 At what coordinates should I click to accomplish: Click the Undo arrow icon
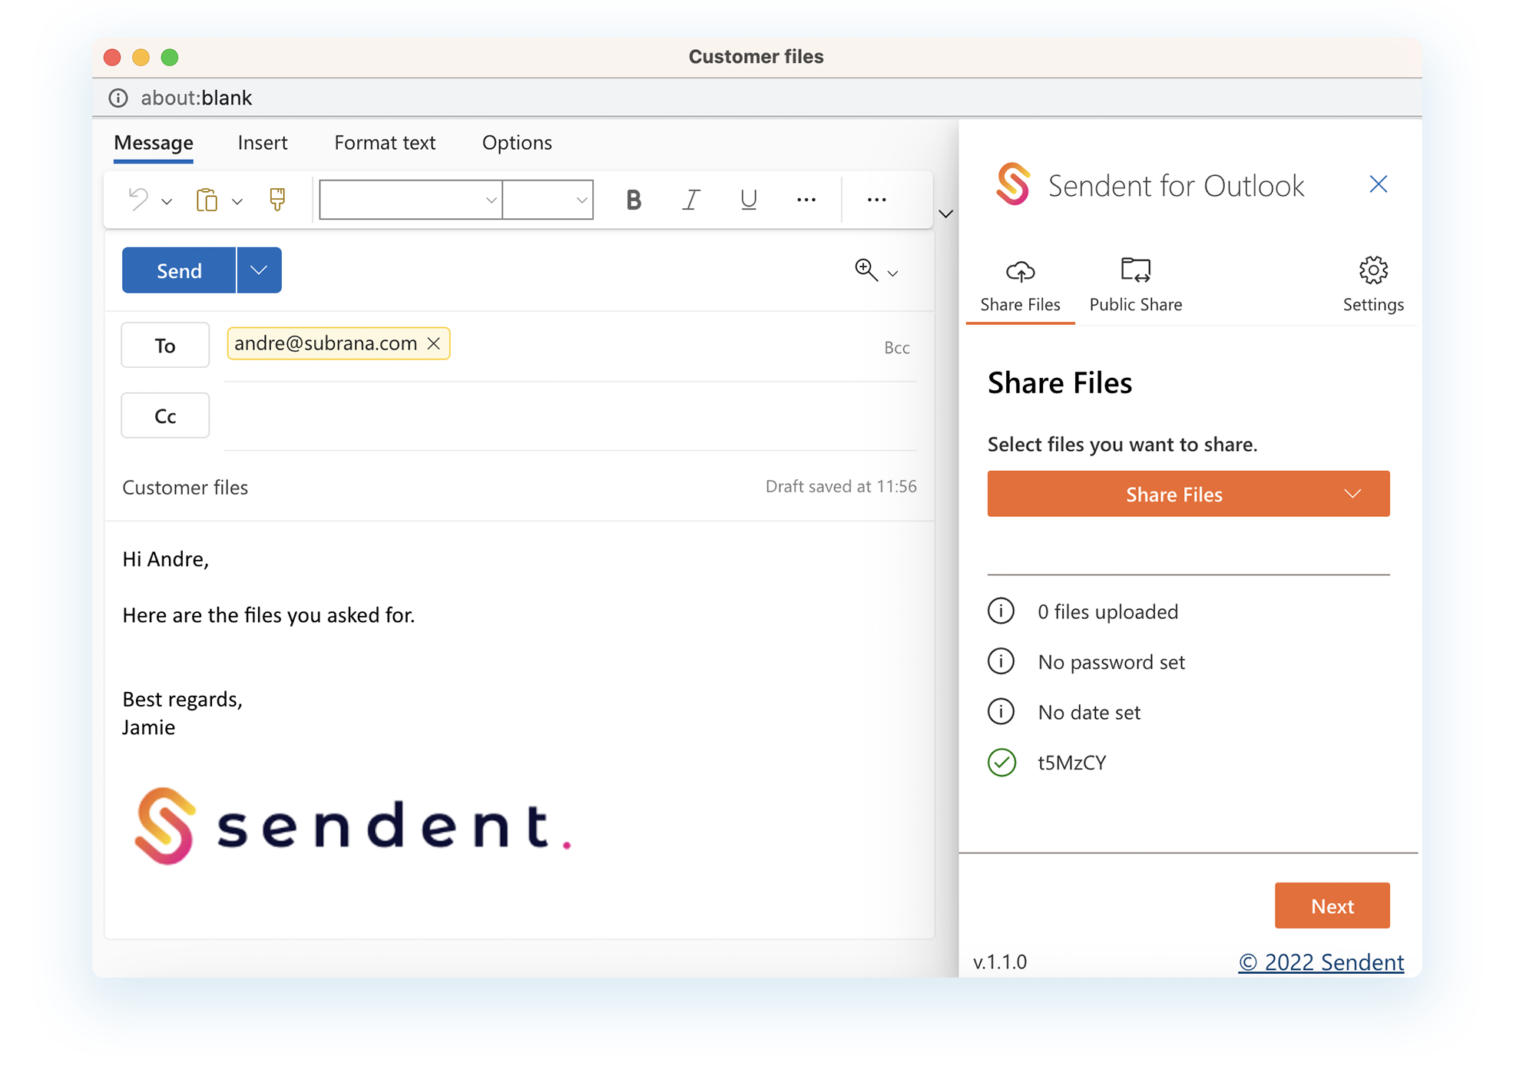(x=139, y=199)
